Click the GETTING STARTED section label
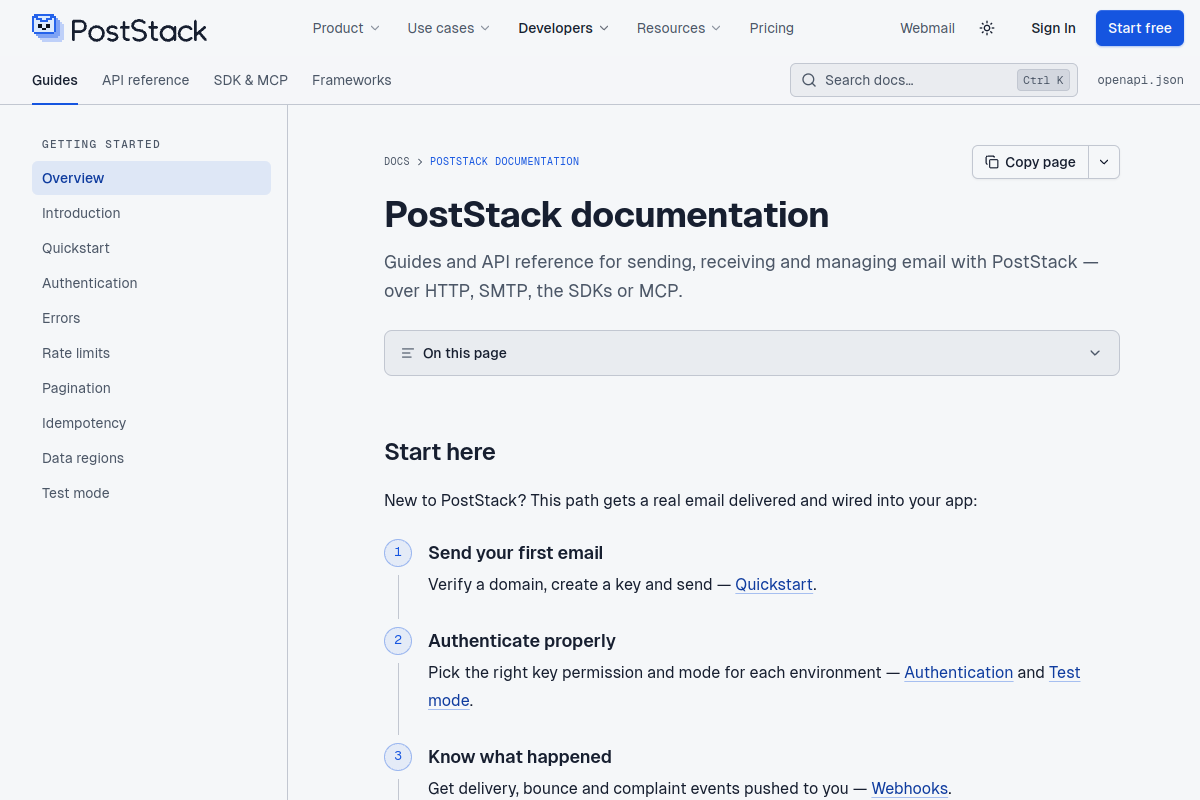The width and height of the screenshot is (1200, 800). point(101,144)
